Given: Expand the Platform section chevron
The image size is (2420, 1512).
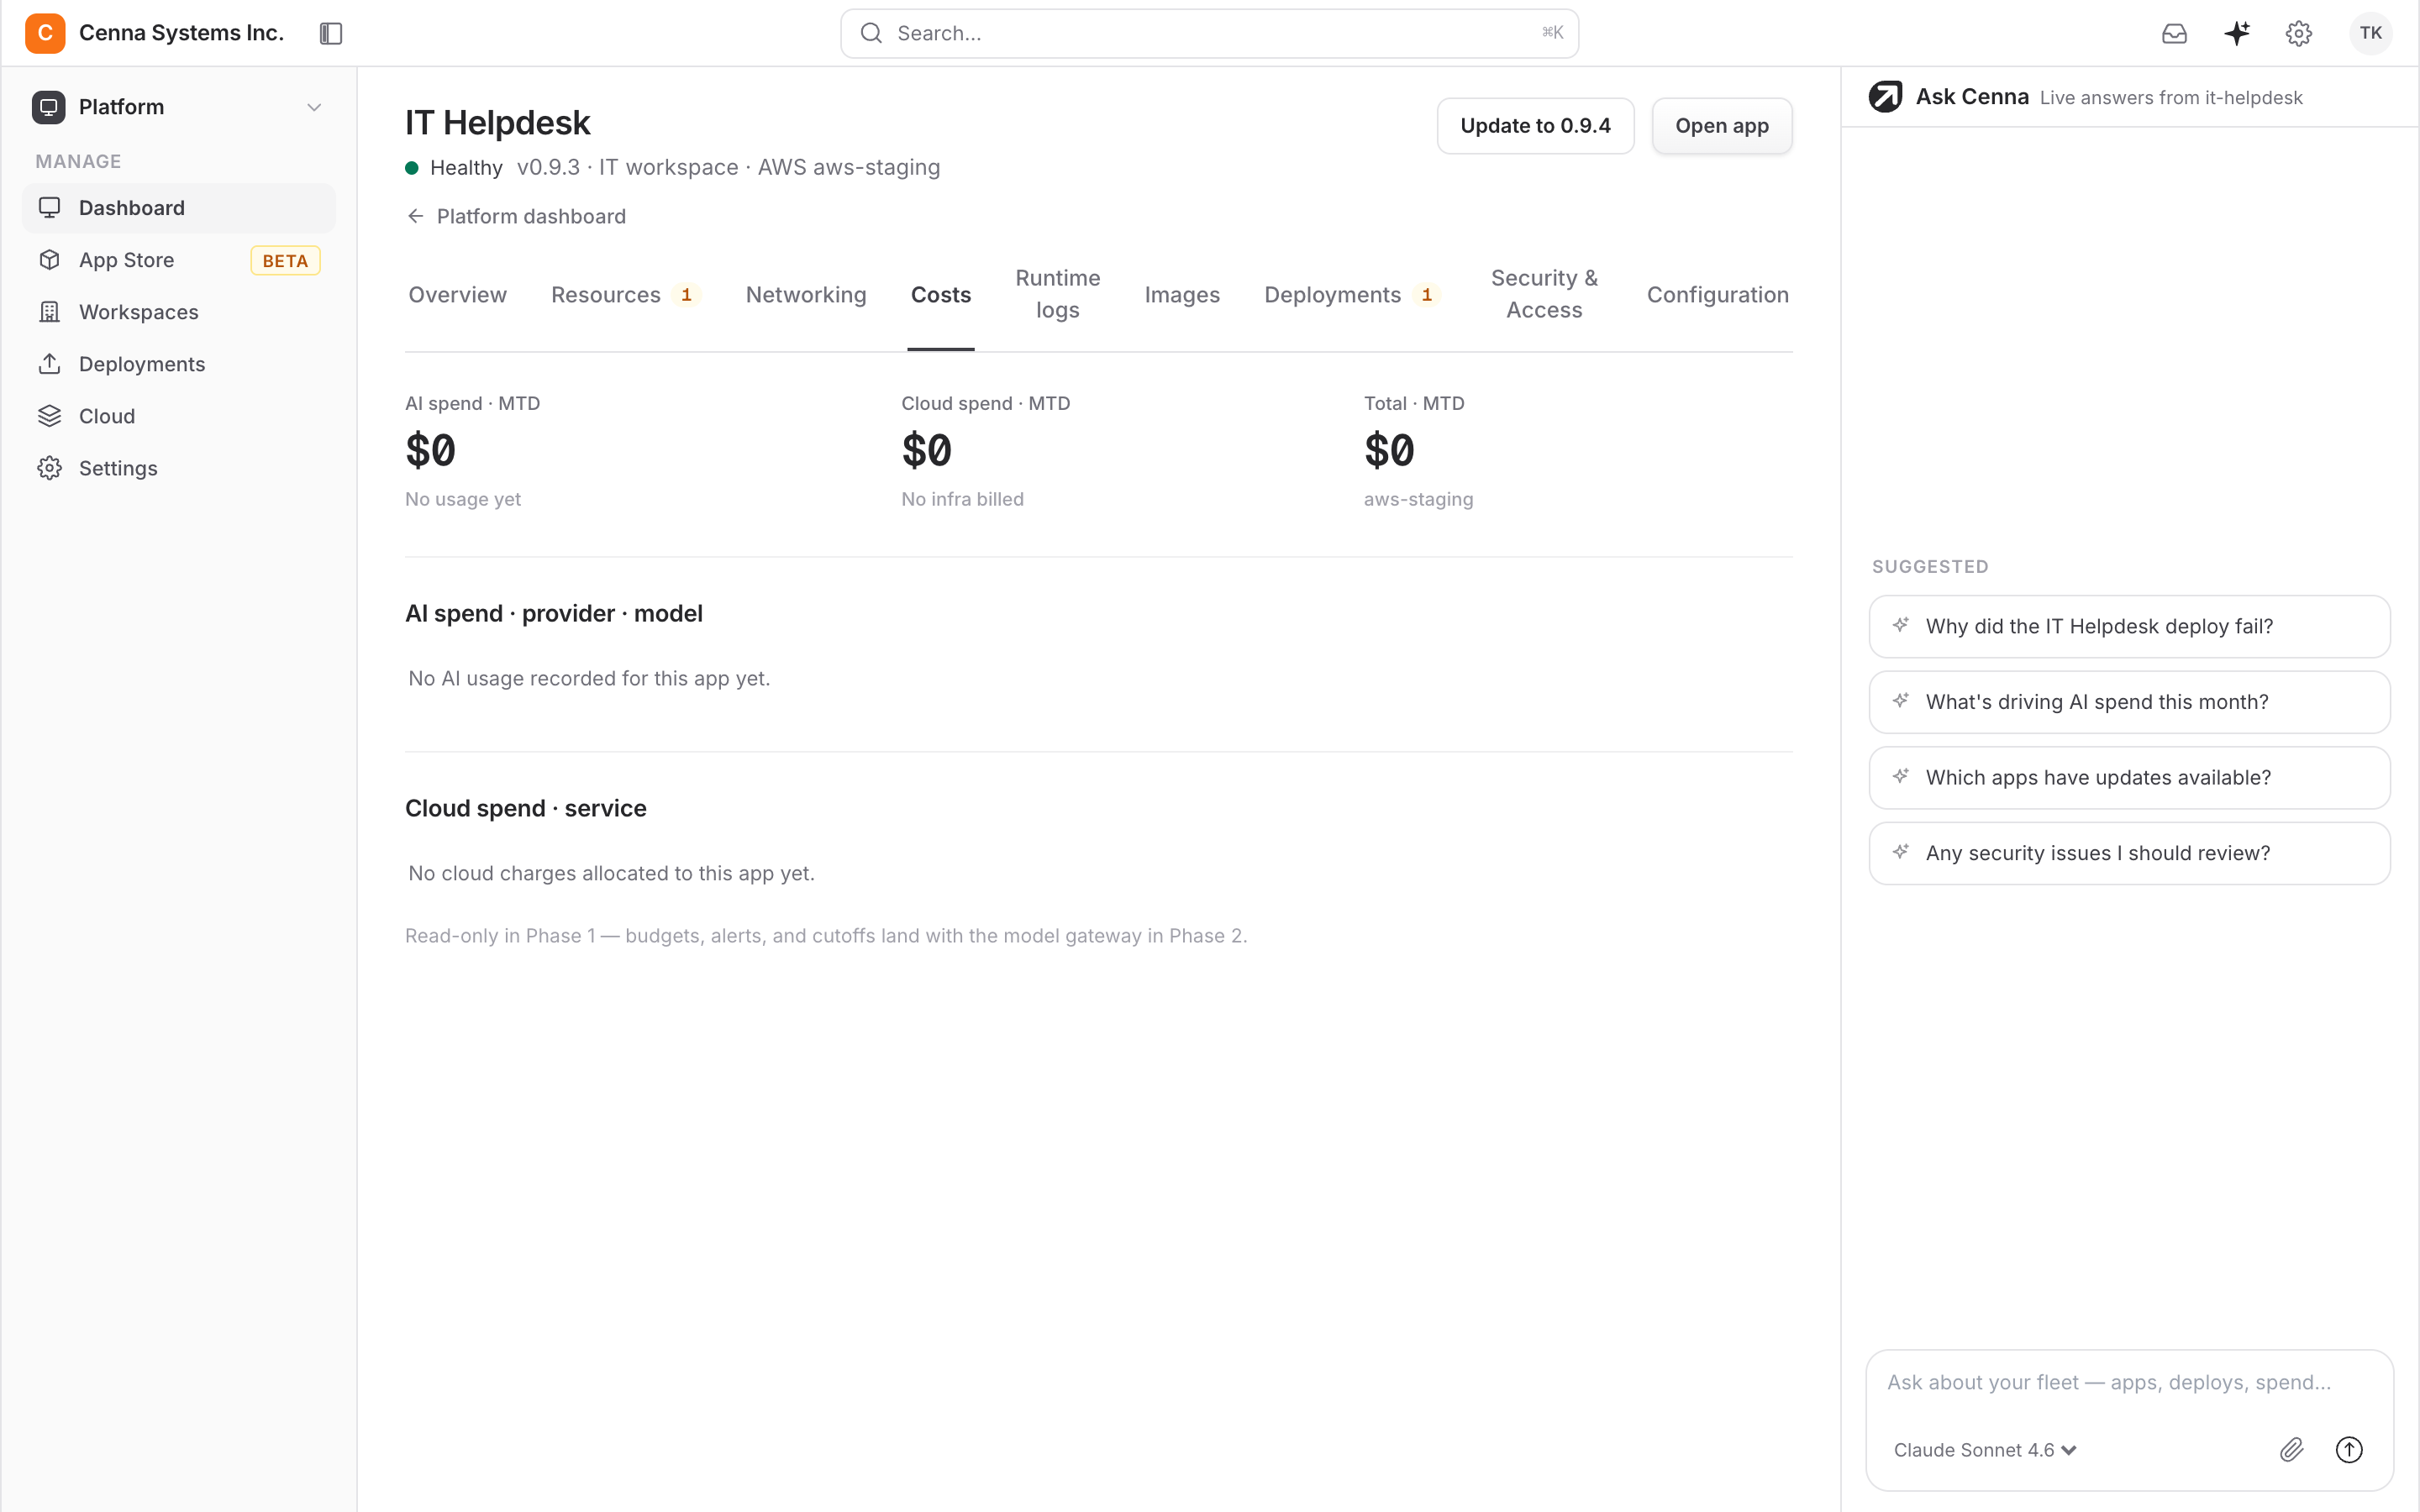Looking at the screenshot, I should pyautogui.click(x=314, y=107).
